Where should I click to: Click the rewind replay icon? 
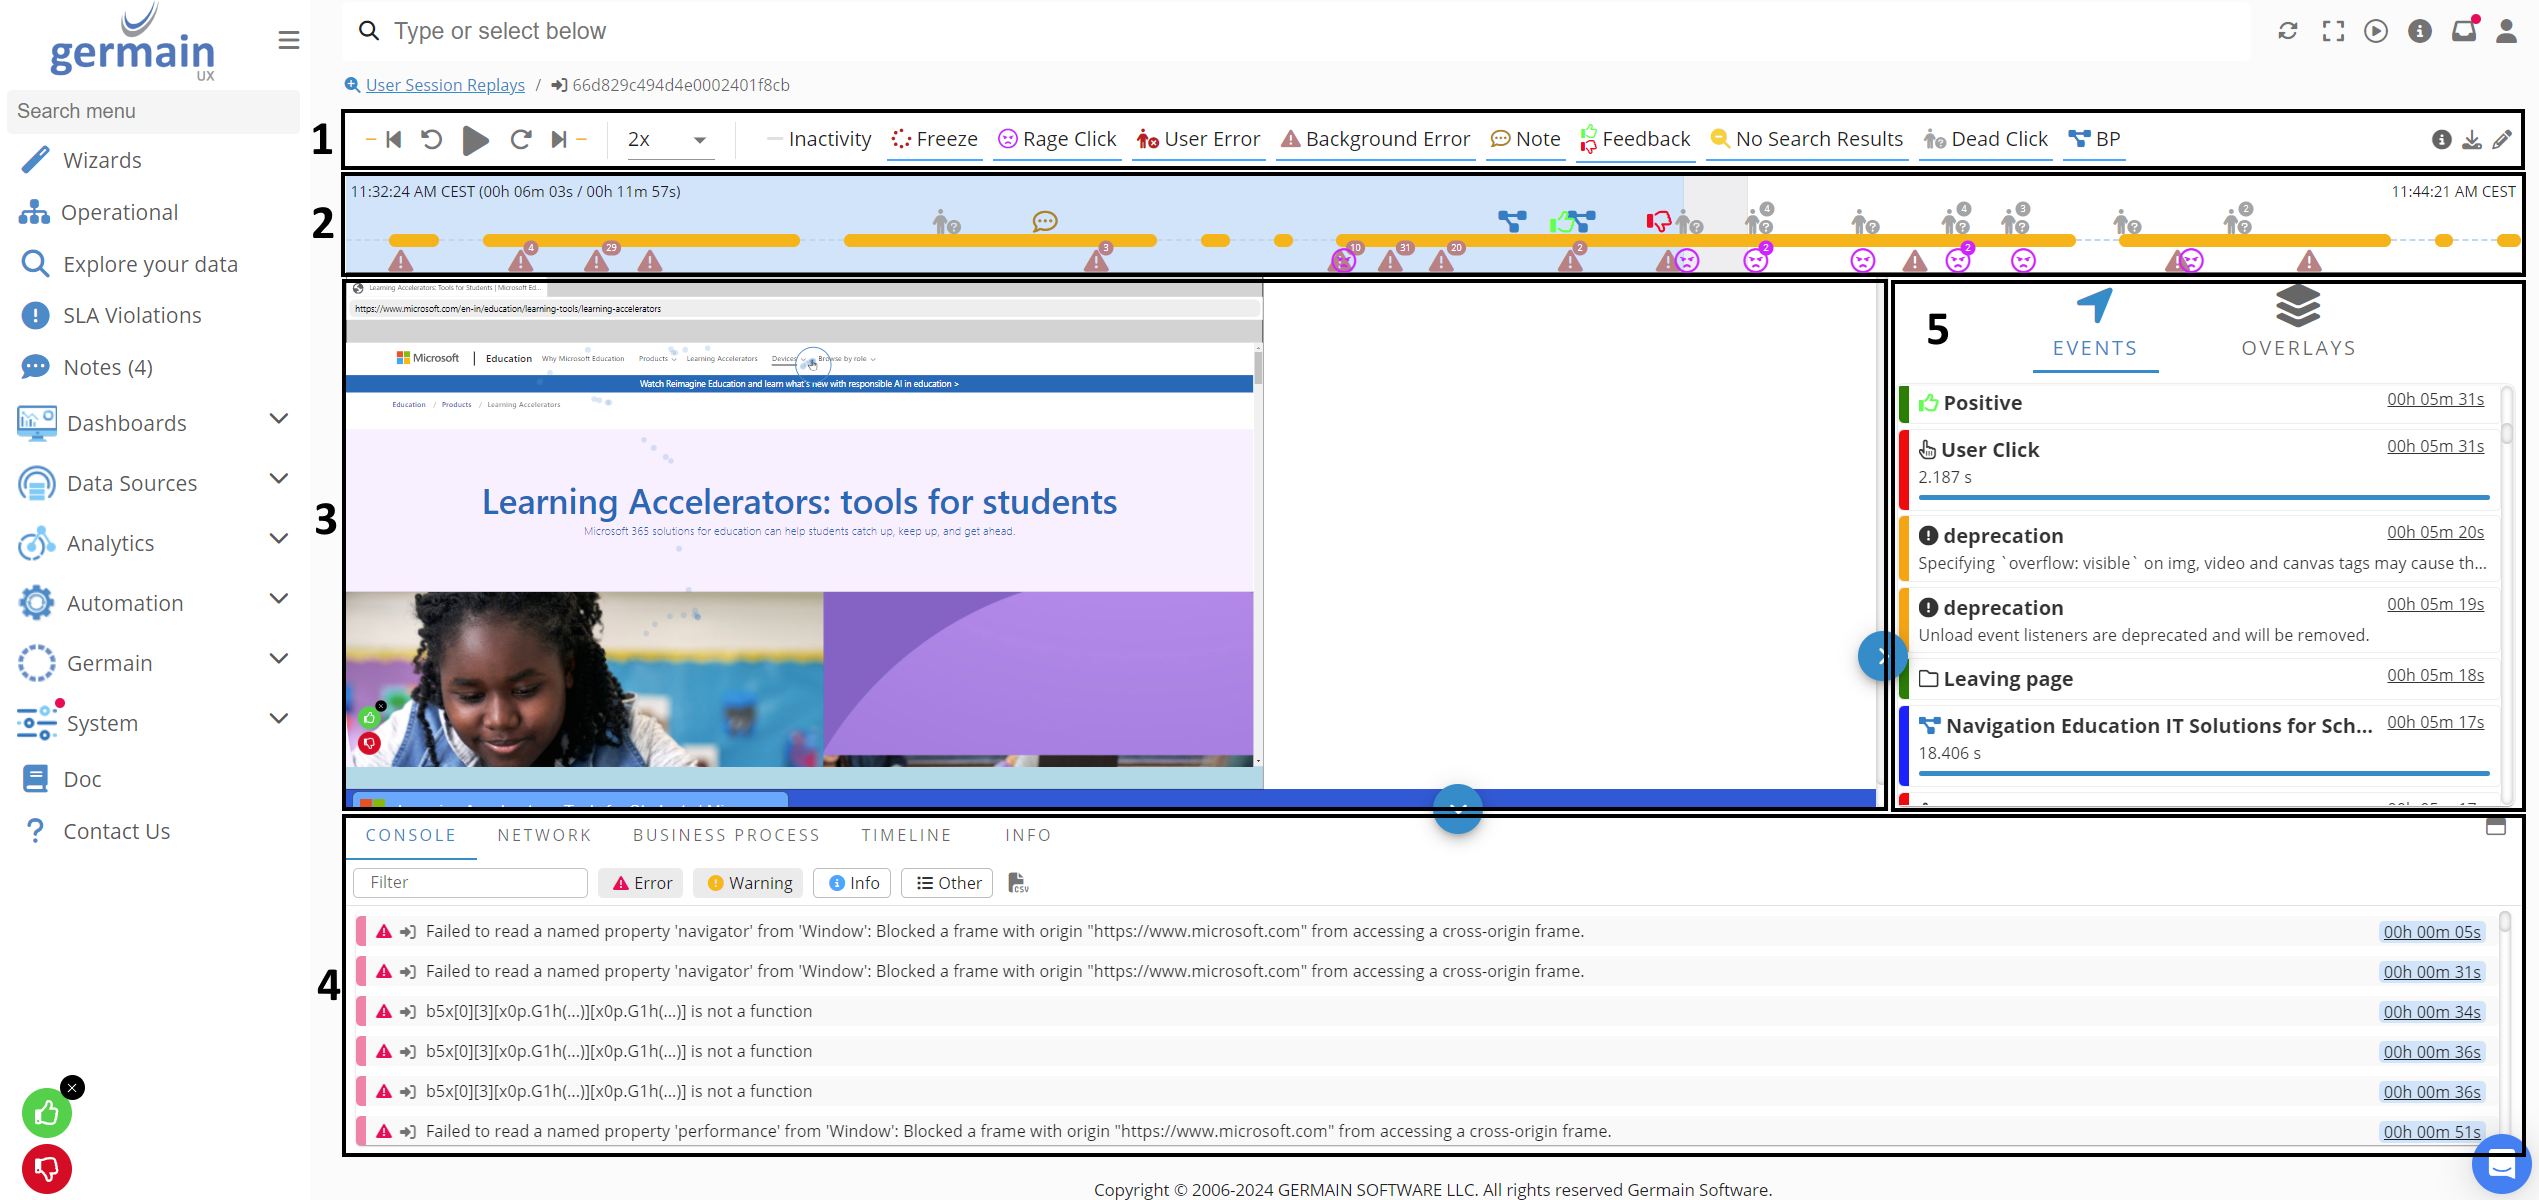point(431,139)
